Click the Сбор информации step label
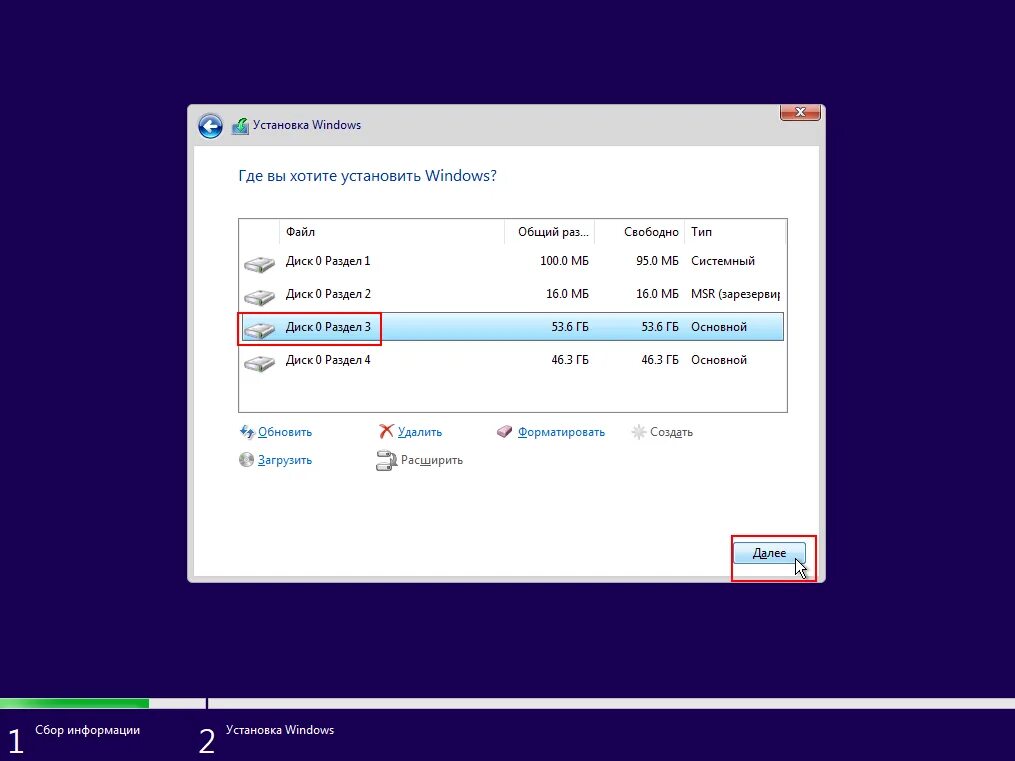 tap(87, 730)
